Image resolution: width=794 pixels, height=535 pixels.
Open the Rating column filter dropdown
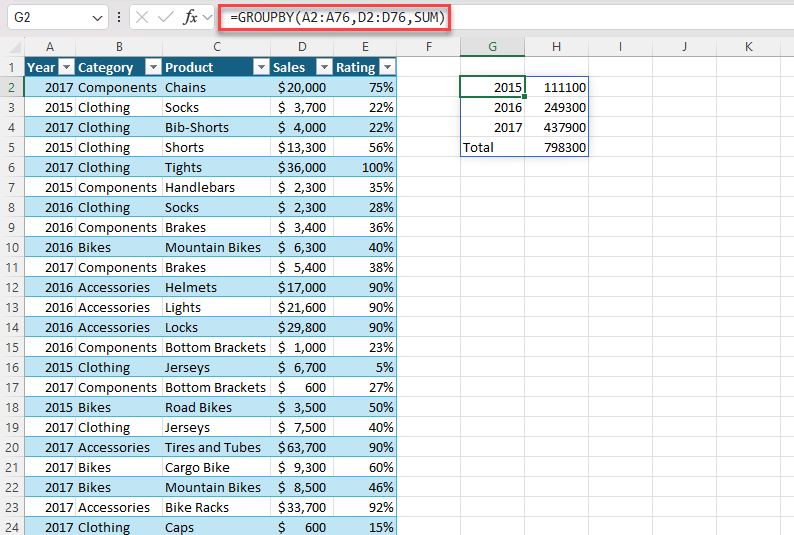coord(387,67)
